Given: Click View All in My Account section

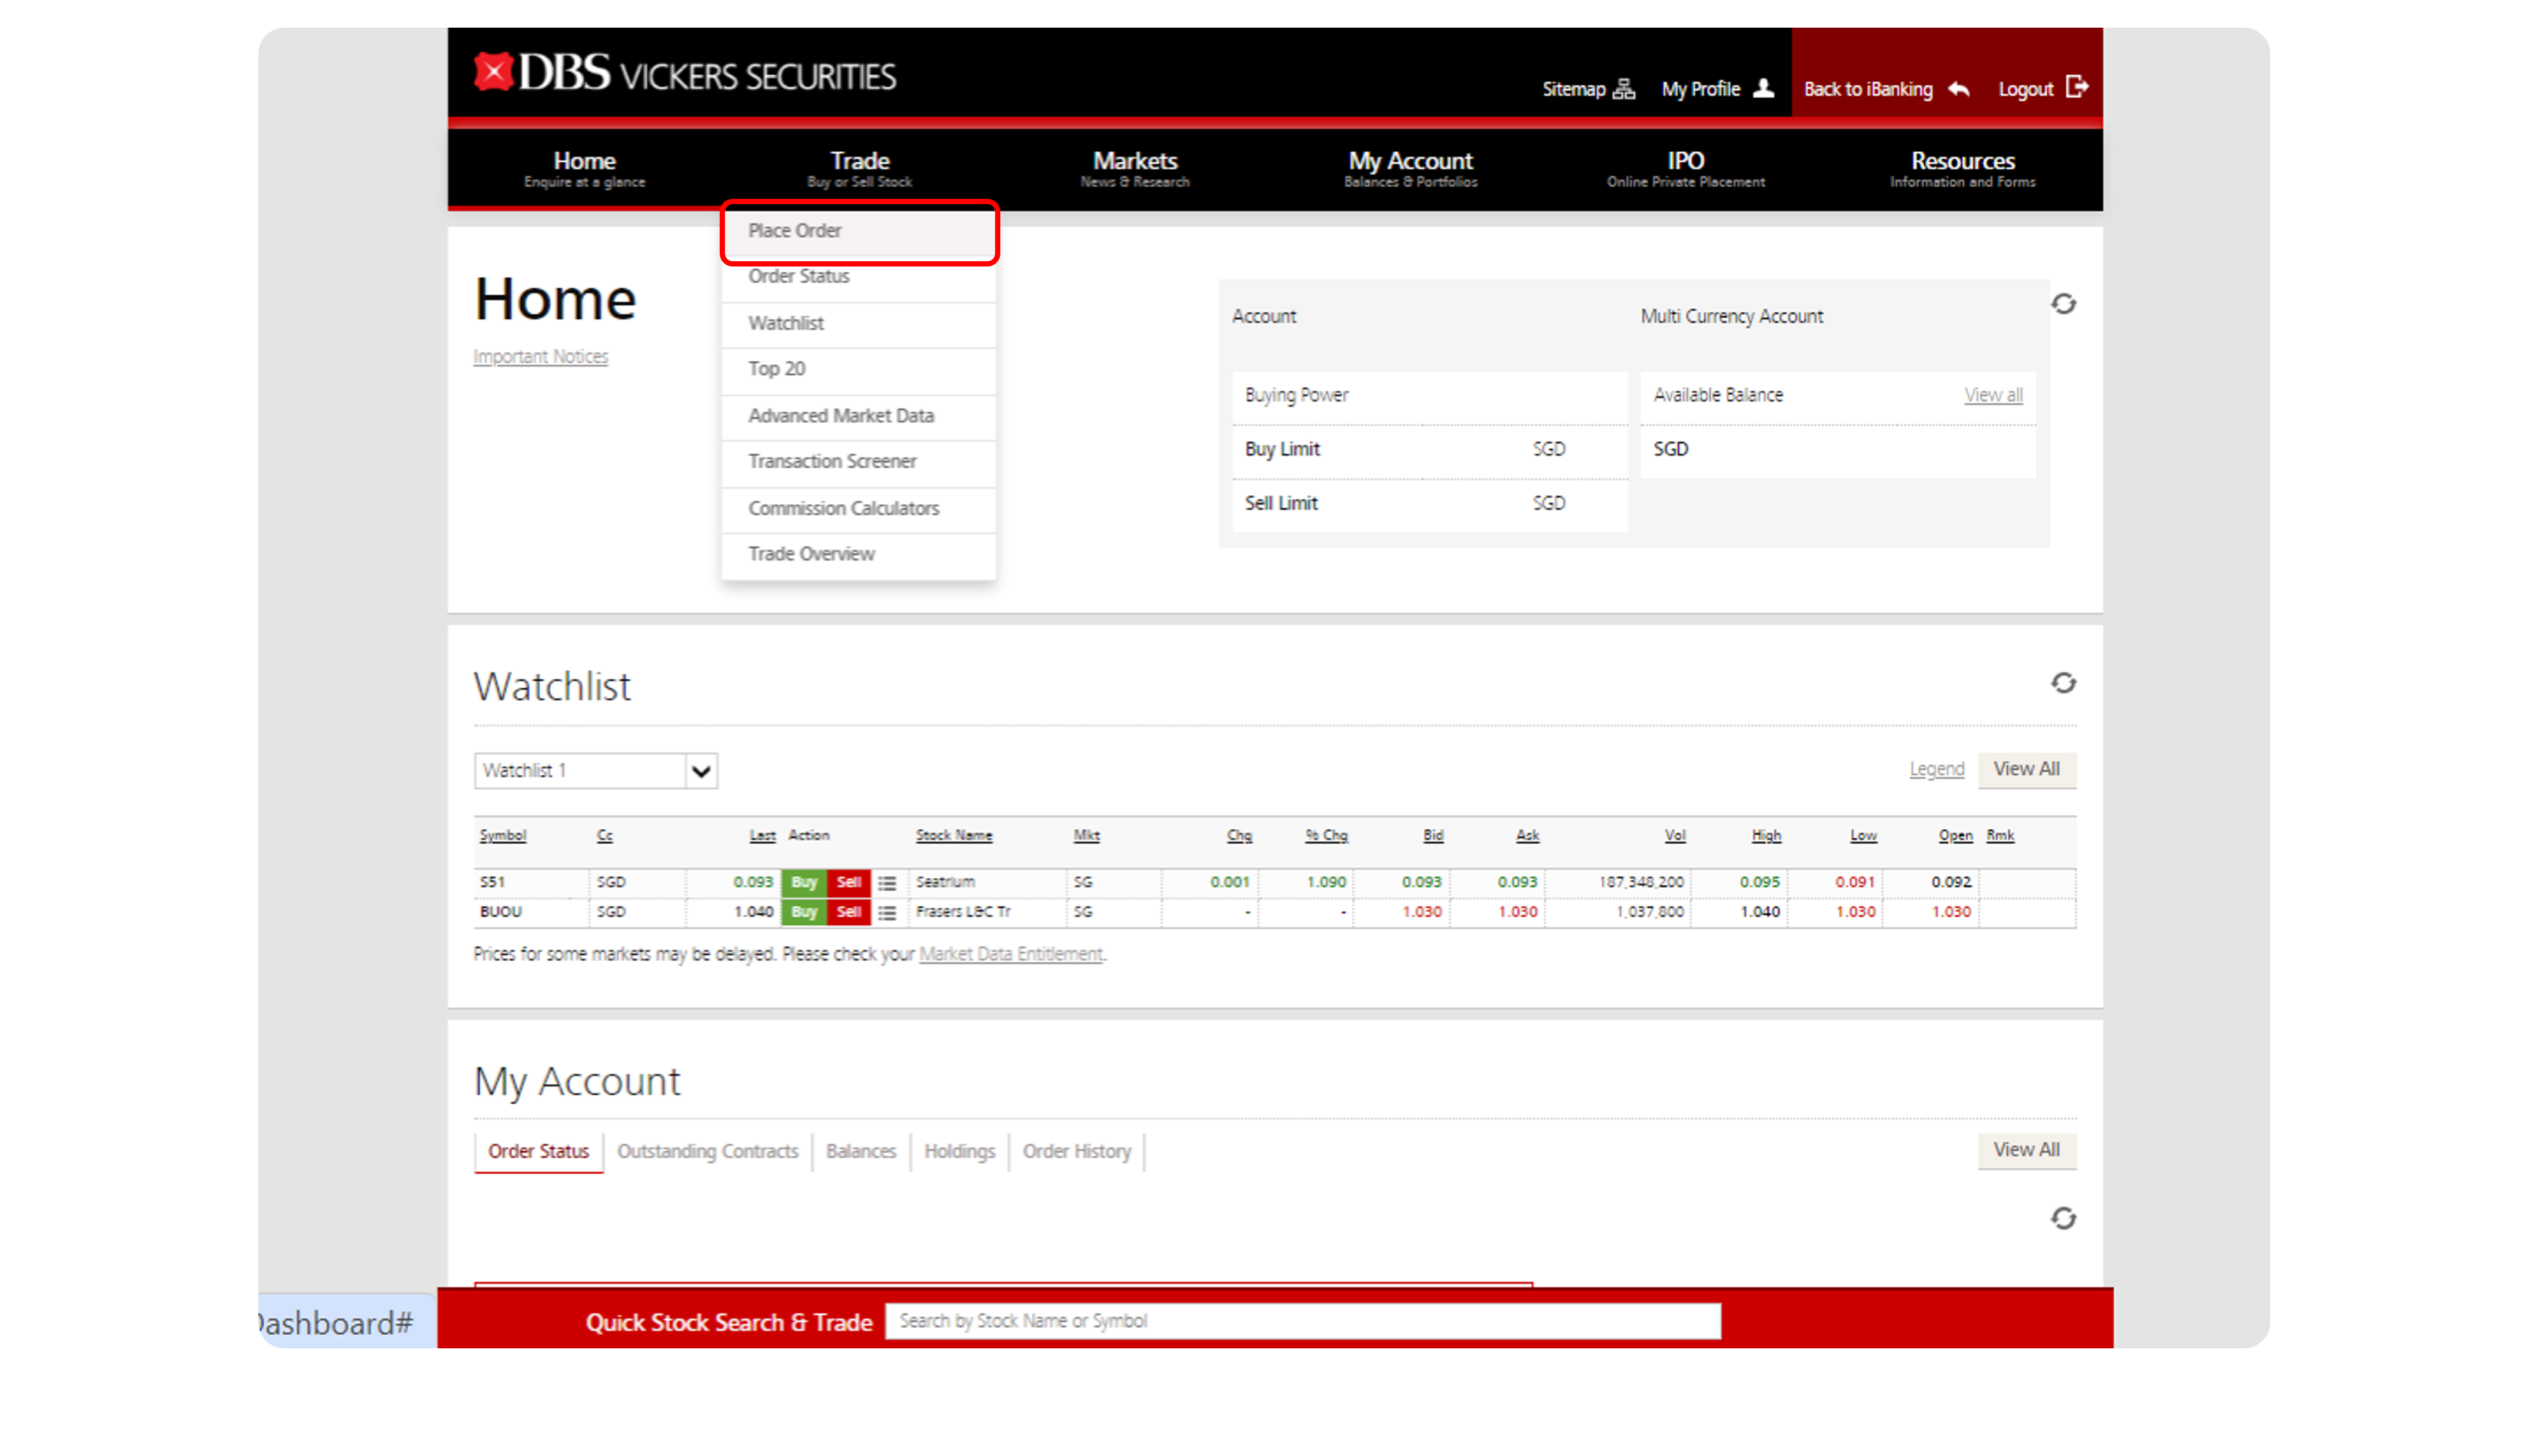Looking at the screenshot, I should pyautogui.click(x=2026, y=1150).
